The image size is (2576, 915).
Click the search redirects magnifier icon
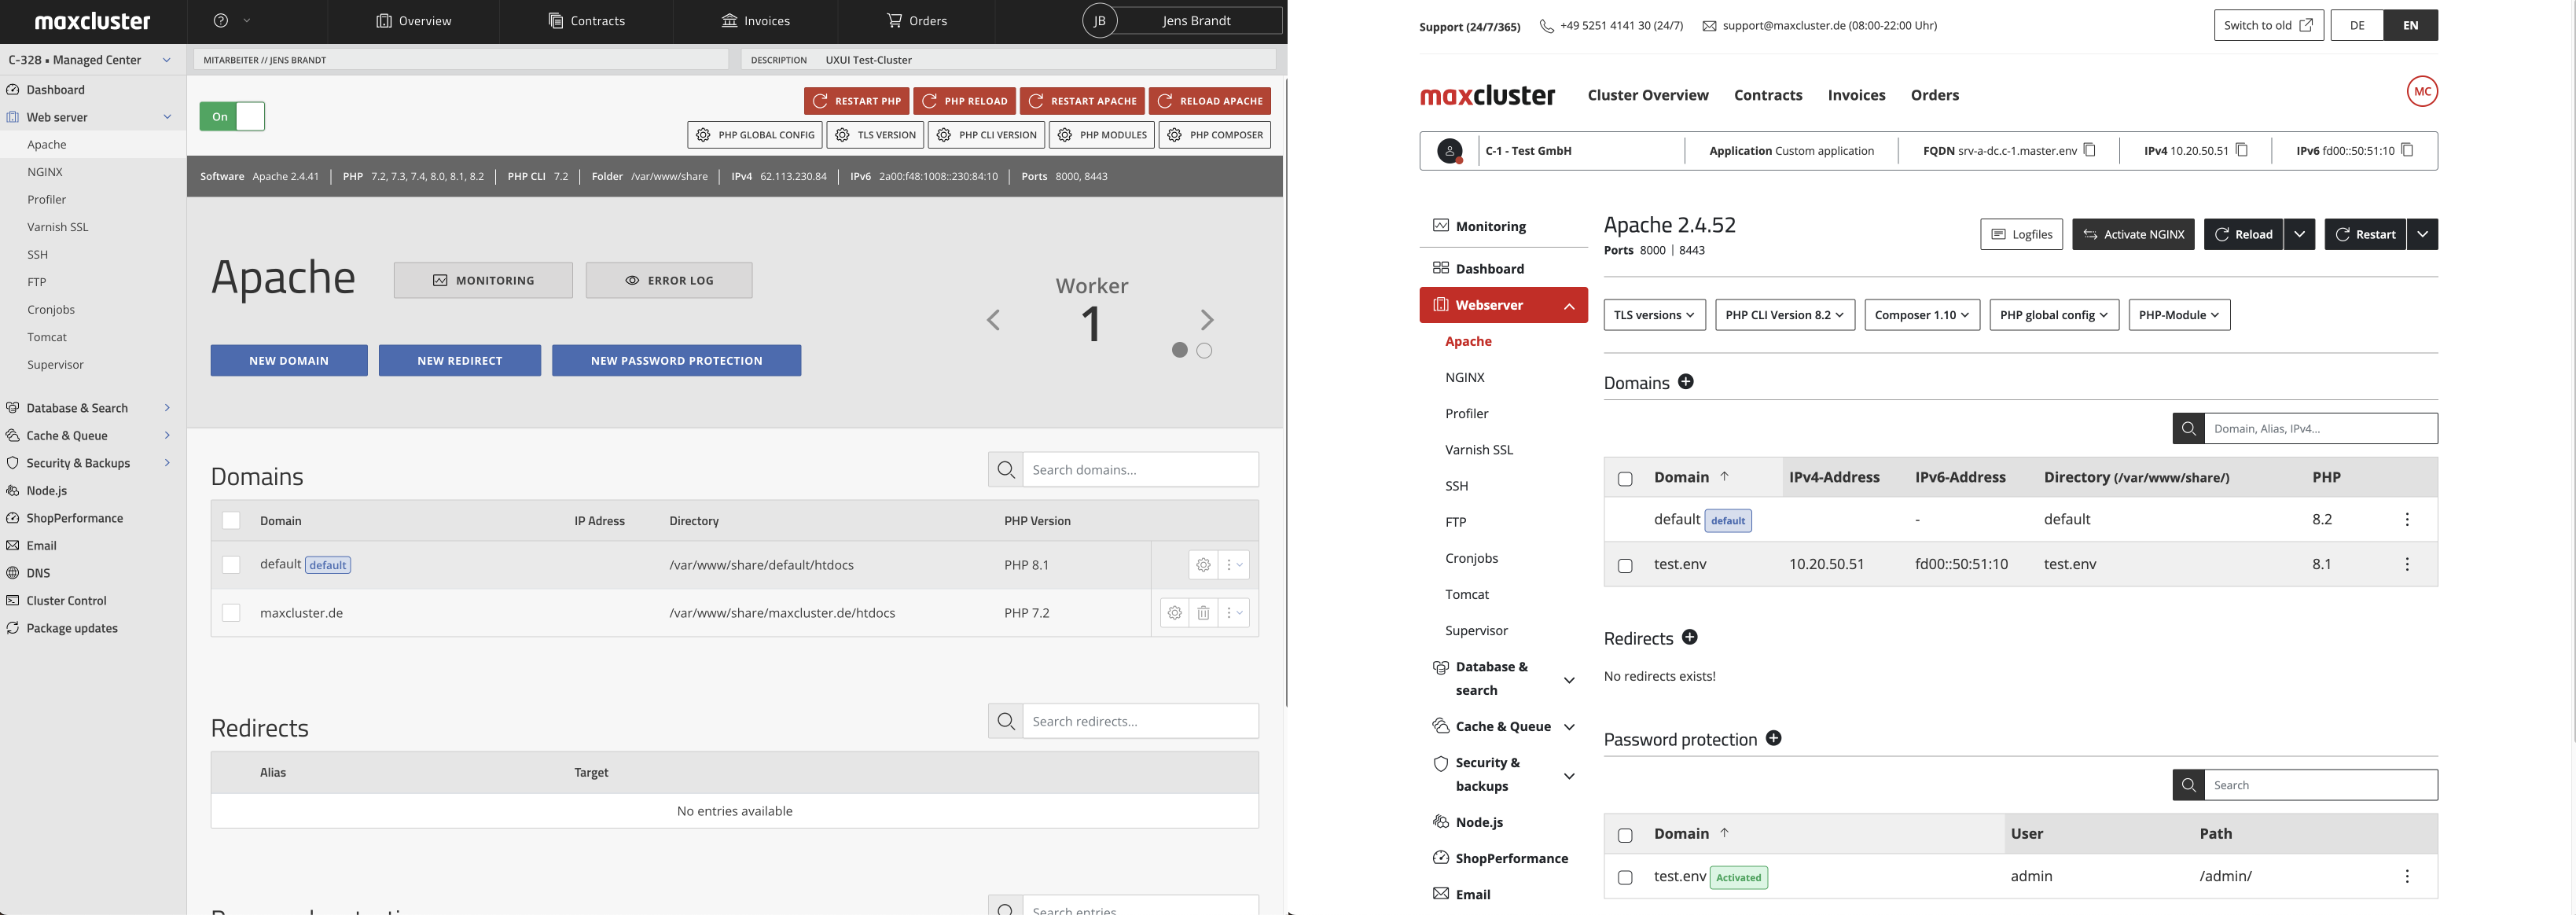1006,721
